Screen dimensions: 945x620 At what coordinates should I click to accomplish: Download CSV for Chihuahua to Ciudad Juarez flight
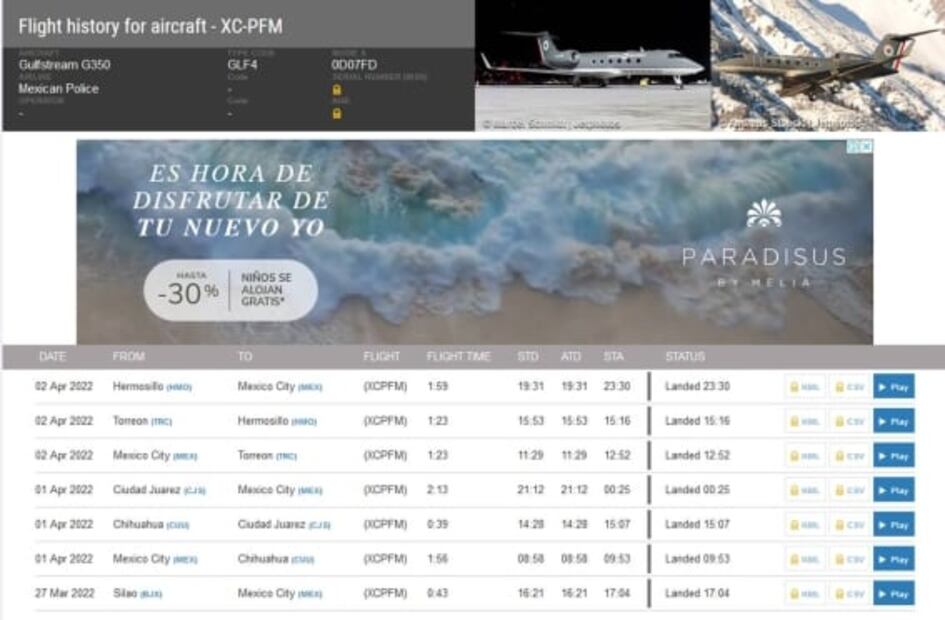click(x=849, y=525)
